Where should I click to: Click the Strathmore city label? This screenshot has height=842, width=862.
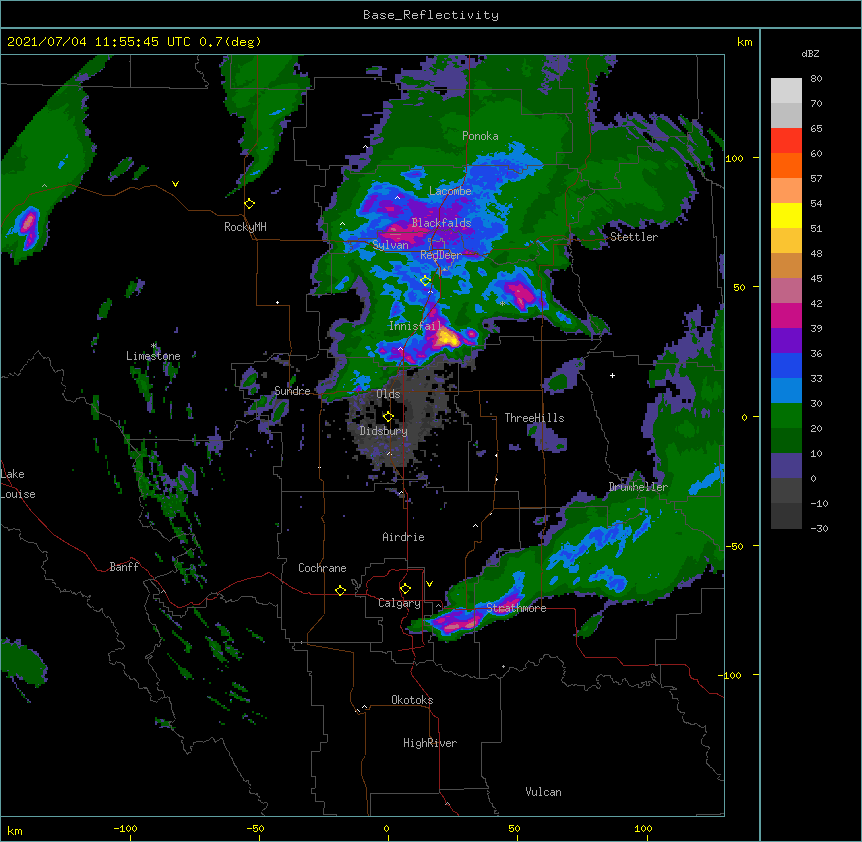click(516, 608)
